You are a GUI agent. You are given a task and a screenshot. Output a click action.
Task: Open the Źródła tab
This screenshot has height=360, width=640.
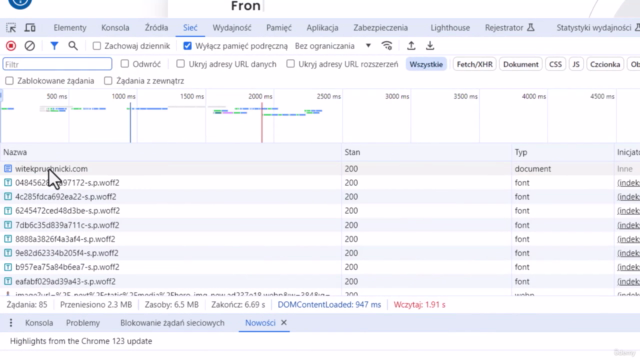(x=156, y=28)
